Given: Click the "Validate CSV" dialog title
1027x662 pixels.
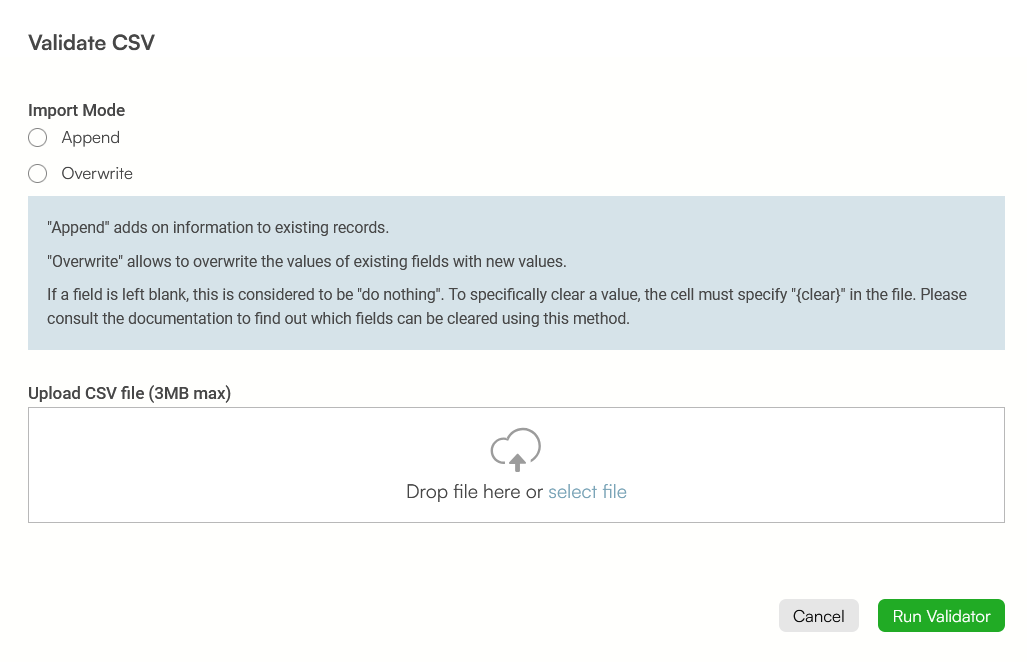Looking at the screenshot, I should (92, 43).
